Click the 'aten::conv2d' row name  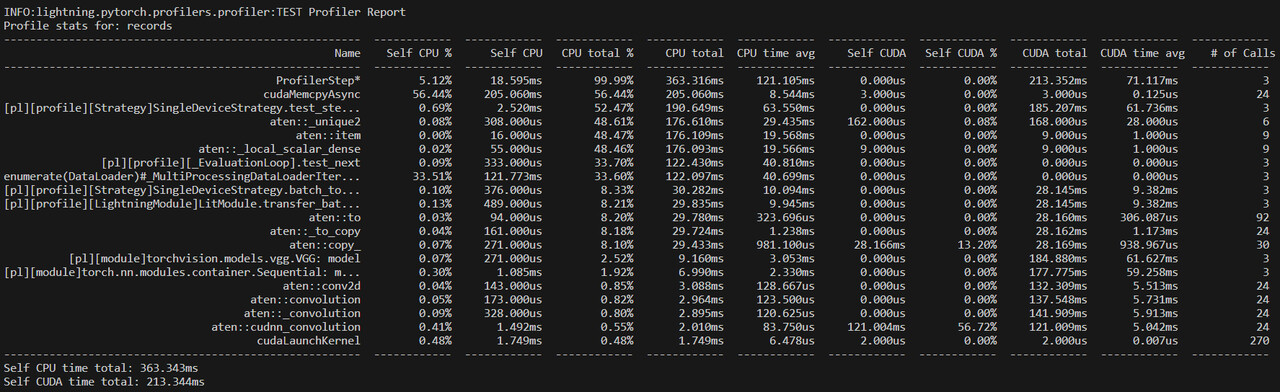pos(322,286)
